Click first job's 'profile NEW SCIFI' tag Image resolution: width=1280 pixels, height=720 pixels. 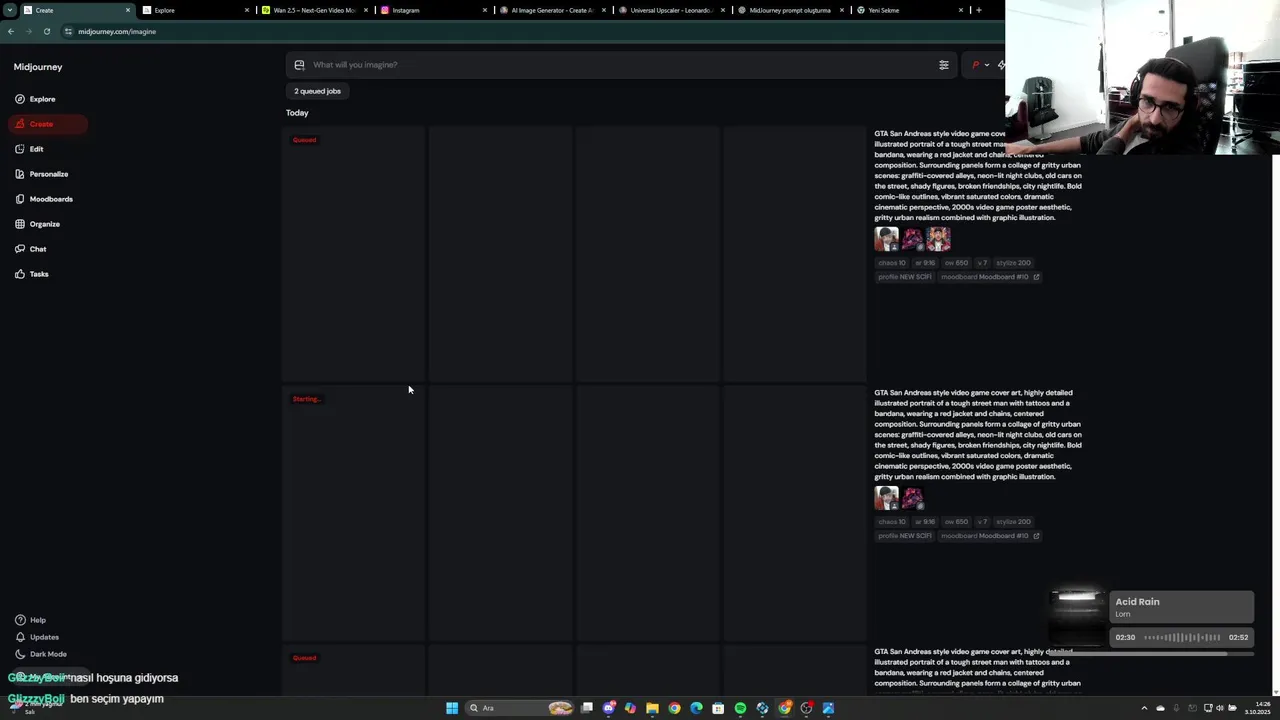coord(904,277)
